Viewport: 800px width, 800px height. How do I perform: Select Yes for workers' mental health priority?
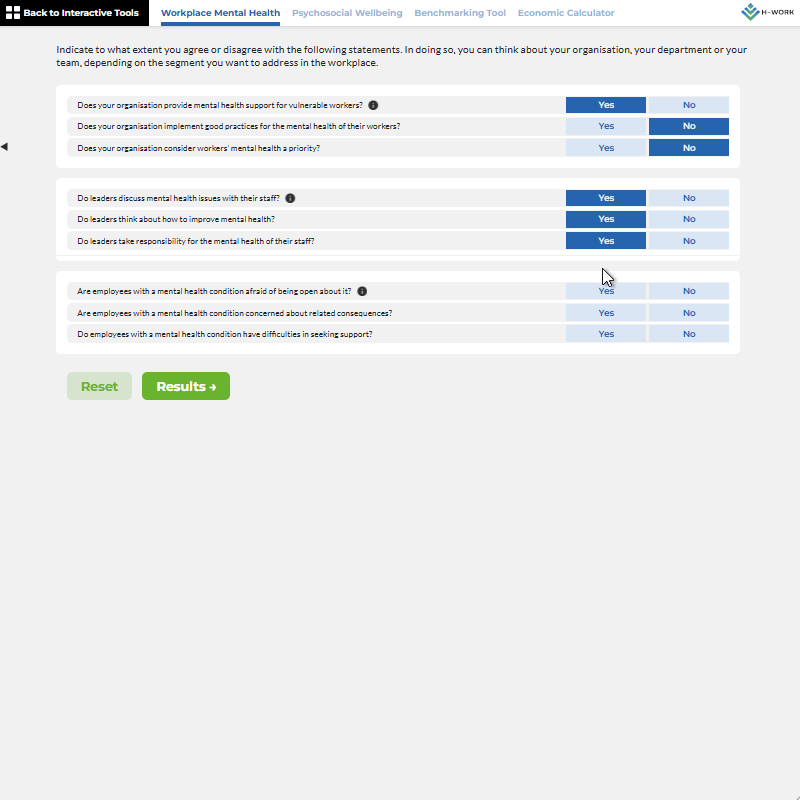[x=606, y=148]
